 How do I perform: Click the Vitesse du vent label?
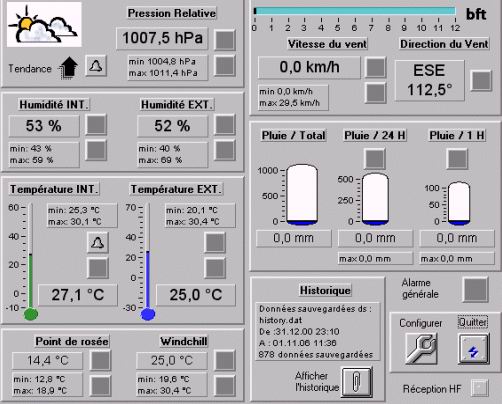click(327, 44)
